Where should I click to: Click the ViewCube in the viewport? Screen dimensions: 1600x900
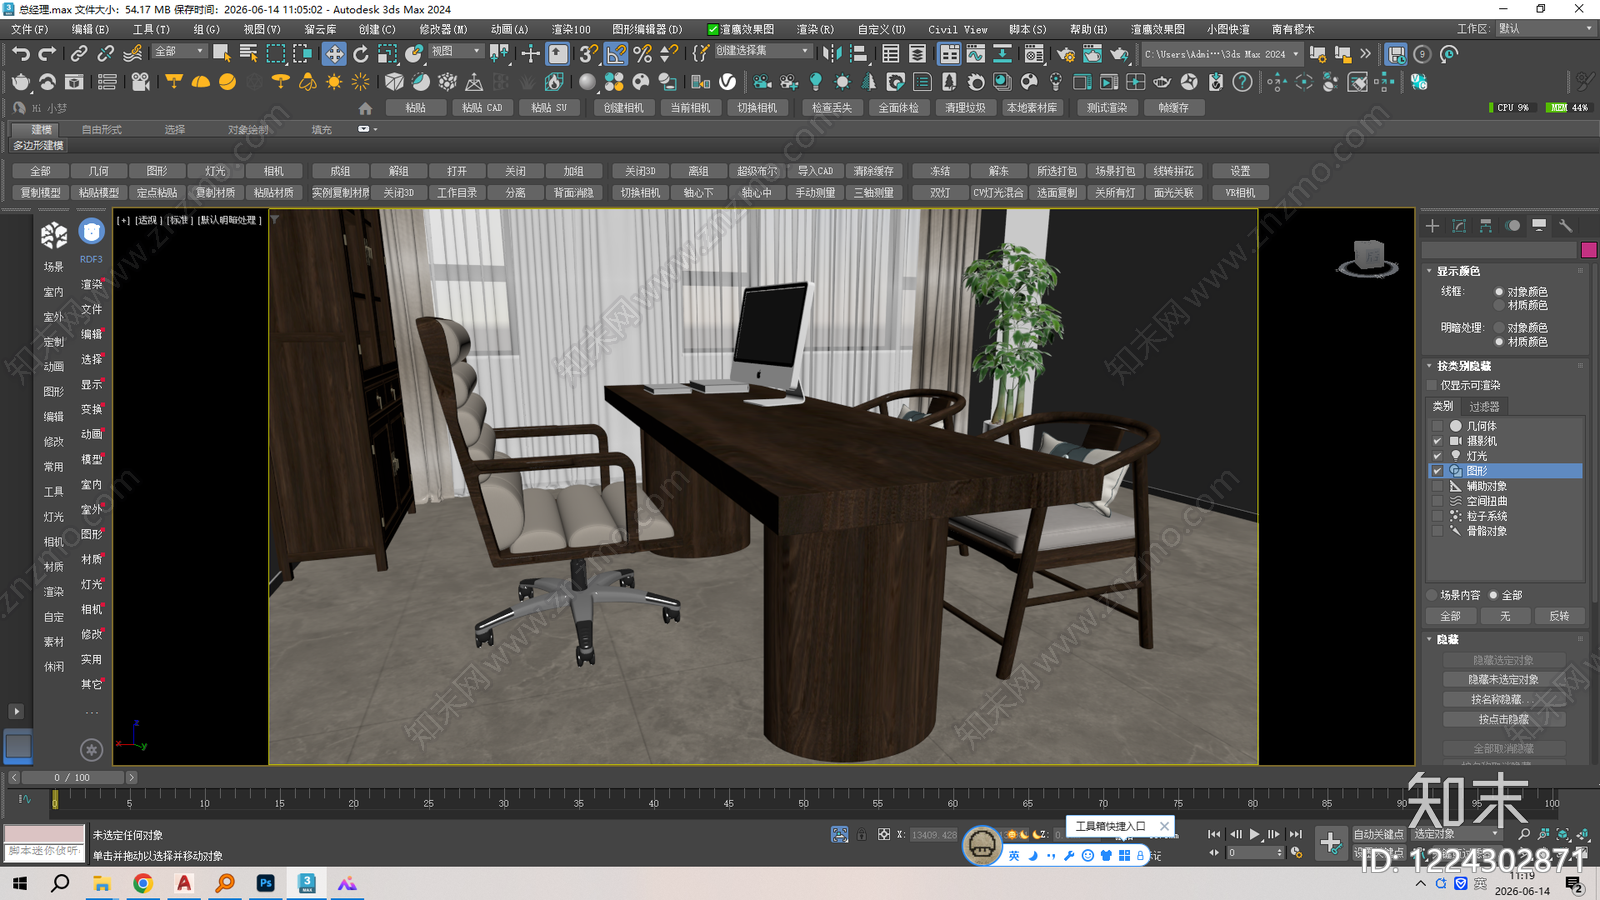(1367, 258)
